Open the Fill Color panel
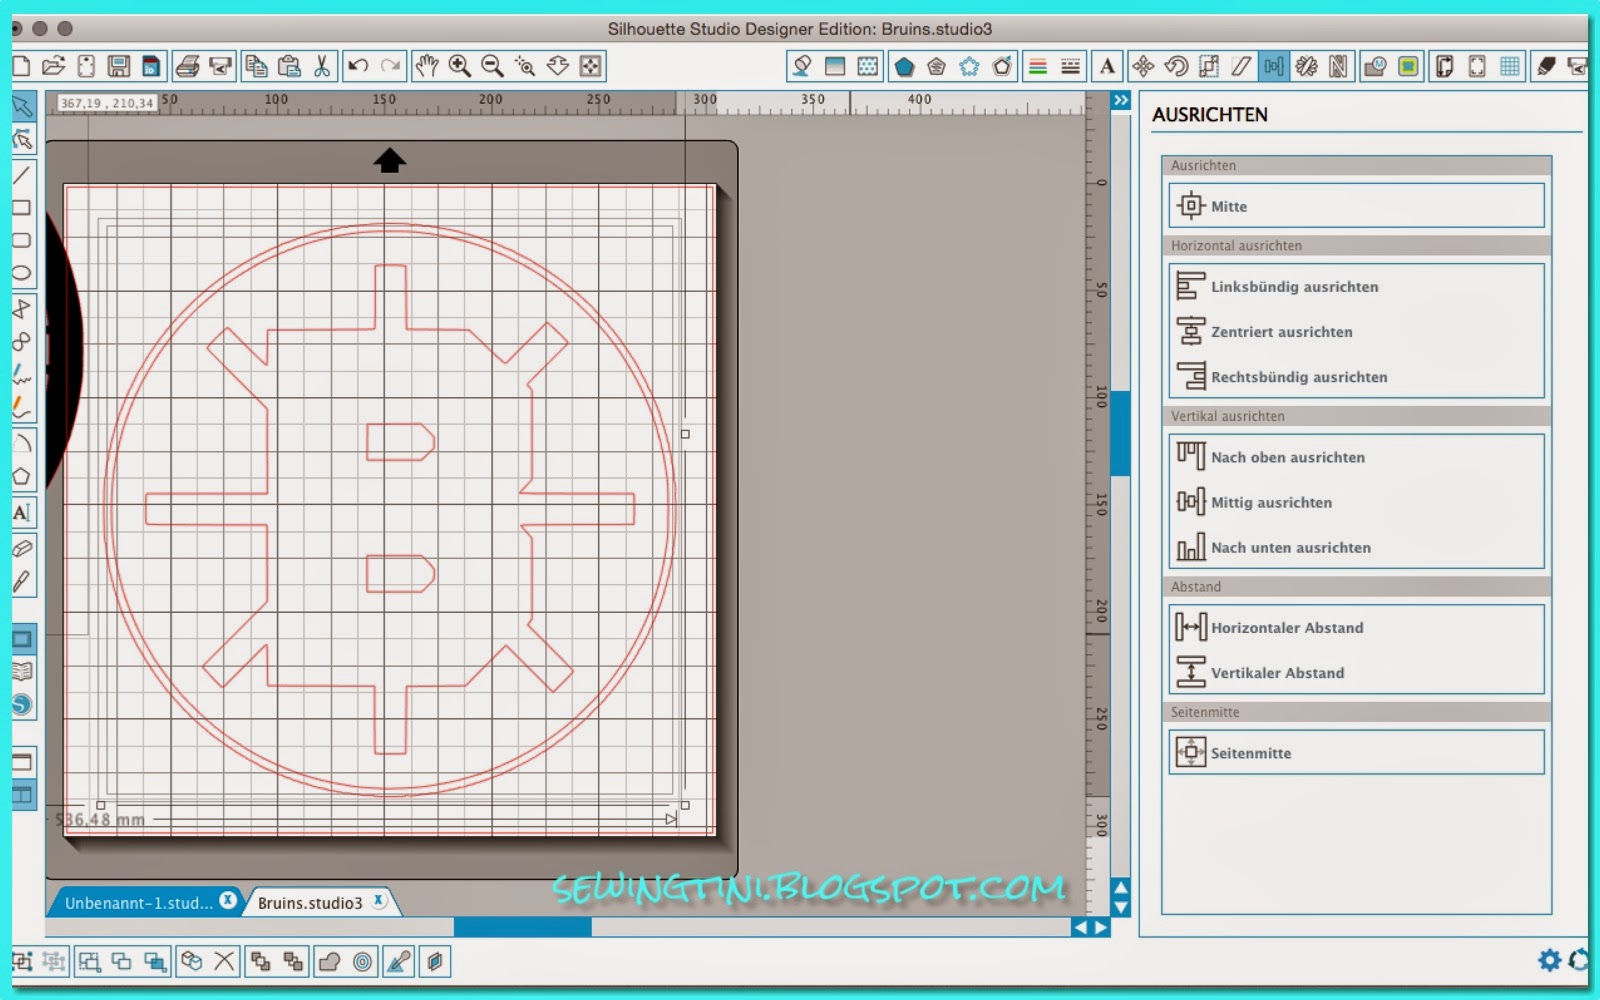Image resolution: width=1600 pixels, height=1000 pixels. coord(801,66)
